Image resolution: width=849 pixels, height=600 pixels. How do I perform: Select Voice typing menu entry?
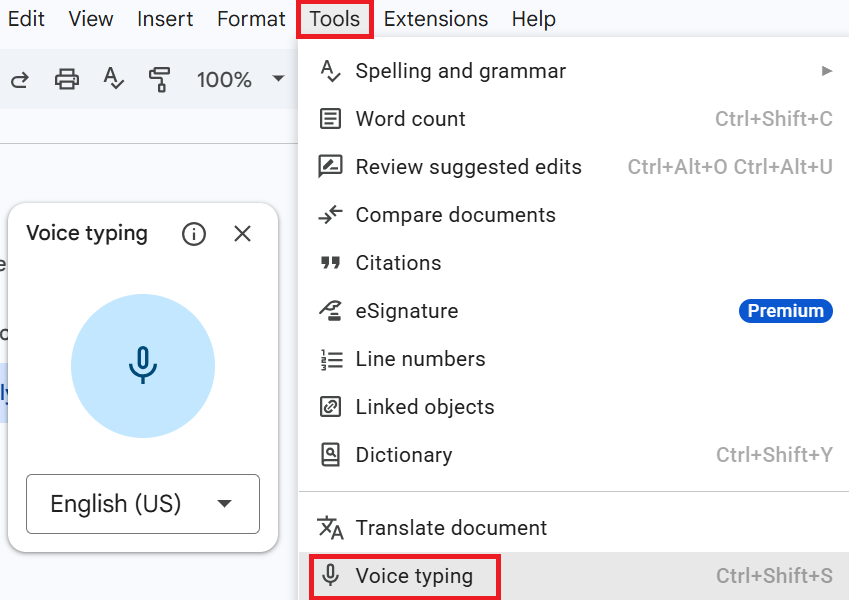573,576
